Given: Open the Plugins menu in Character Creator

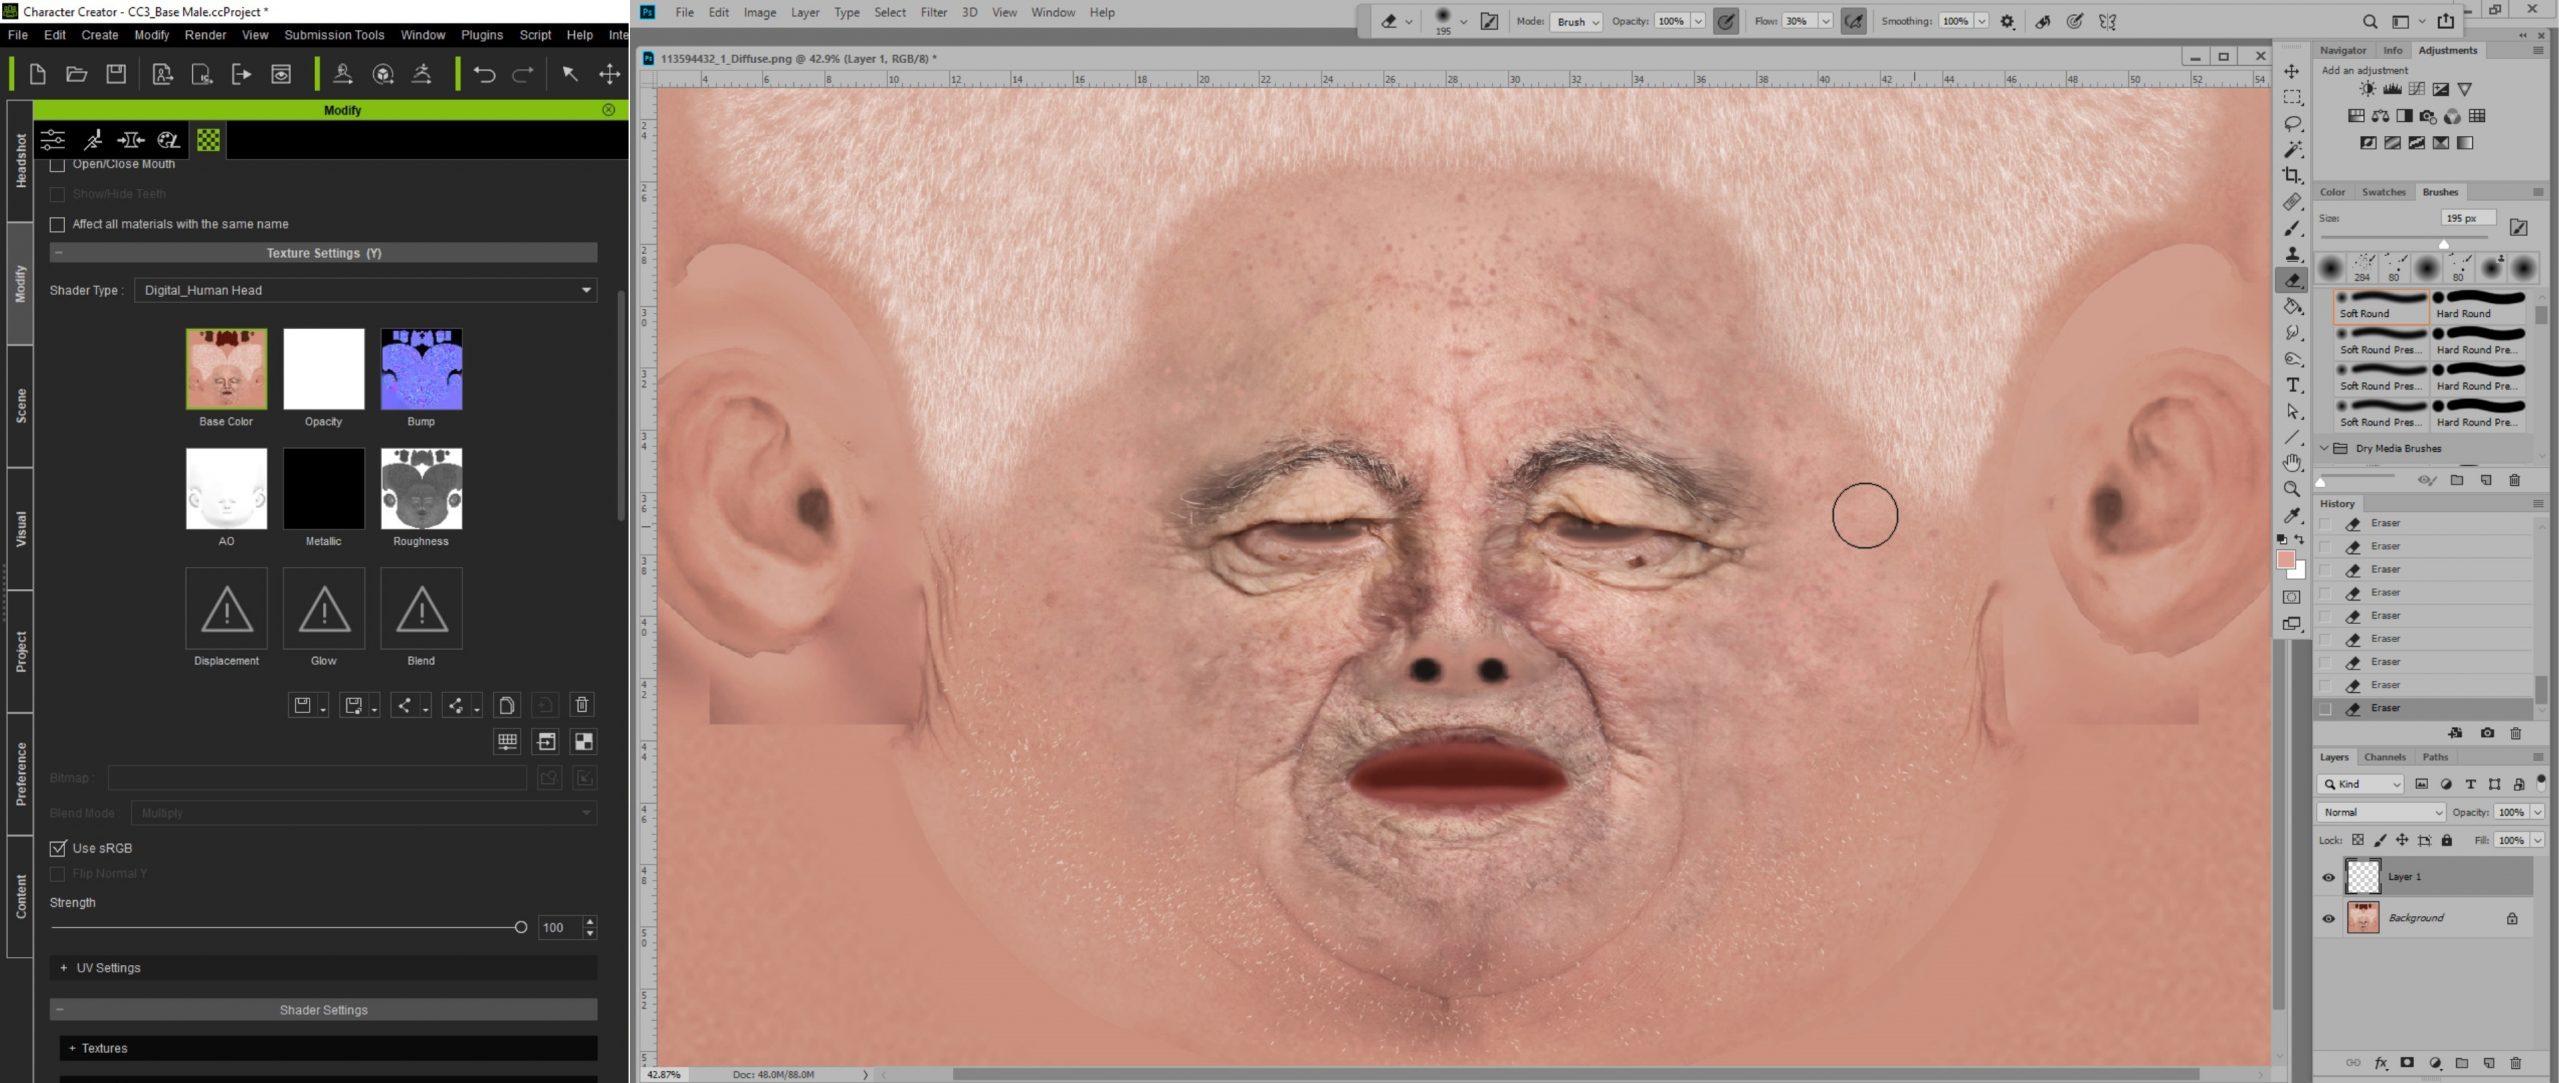Looking at the screenshot, I should point(482,35).
